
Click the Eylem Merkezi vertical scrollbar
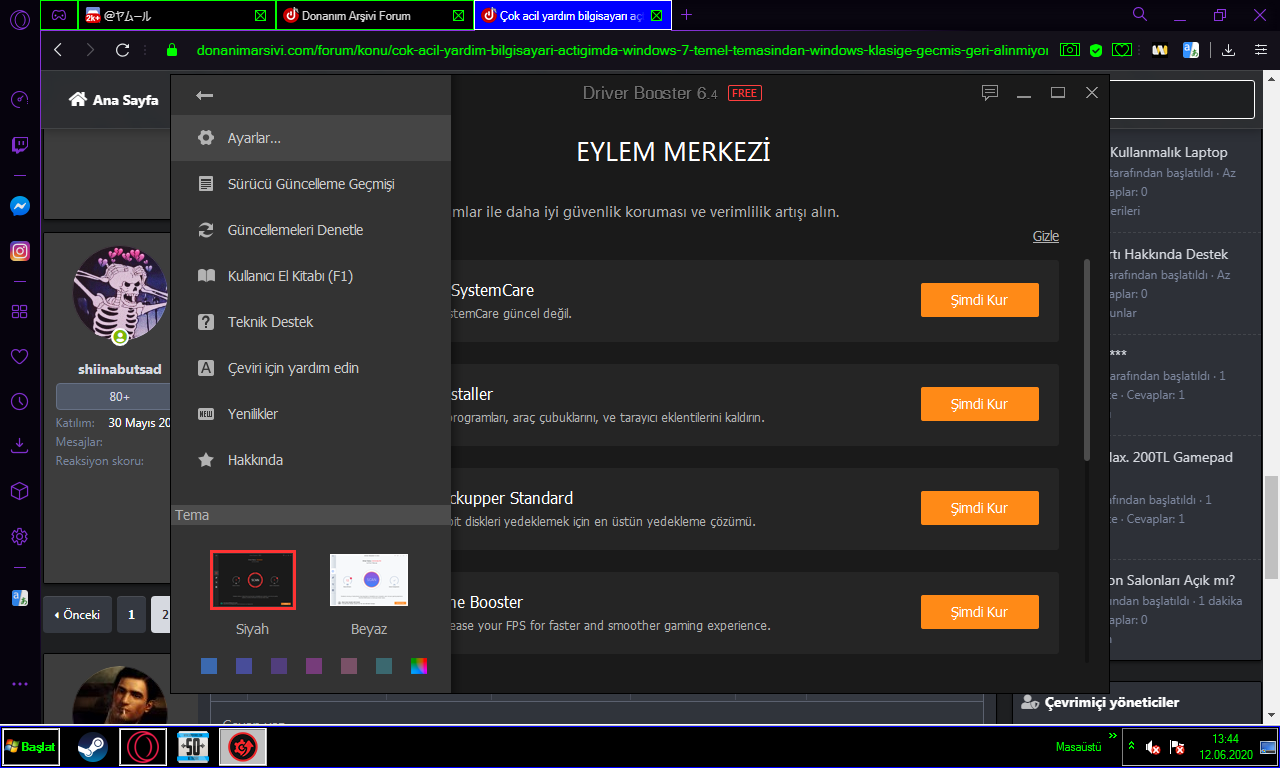tap(1087, 360)
